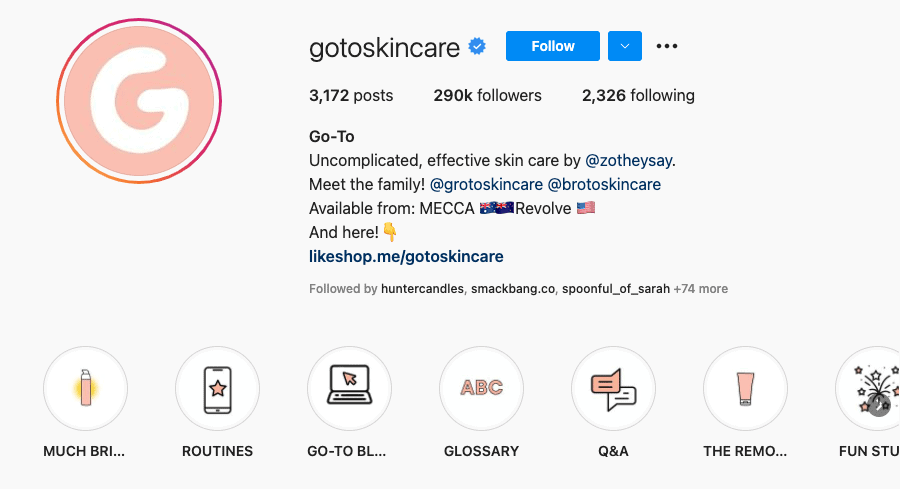The height and width of the screenshot is (489, 900).
Task: Visit the @grotoskincare profile link
Action: (486, 184)
